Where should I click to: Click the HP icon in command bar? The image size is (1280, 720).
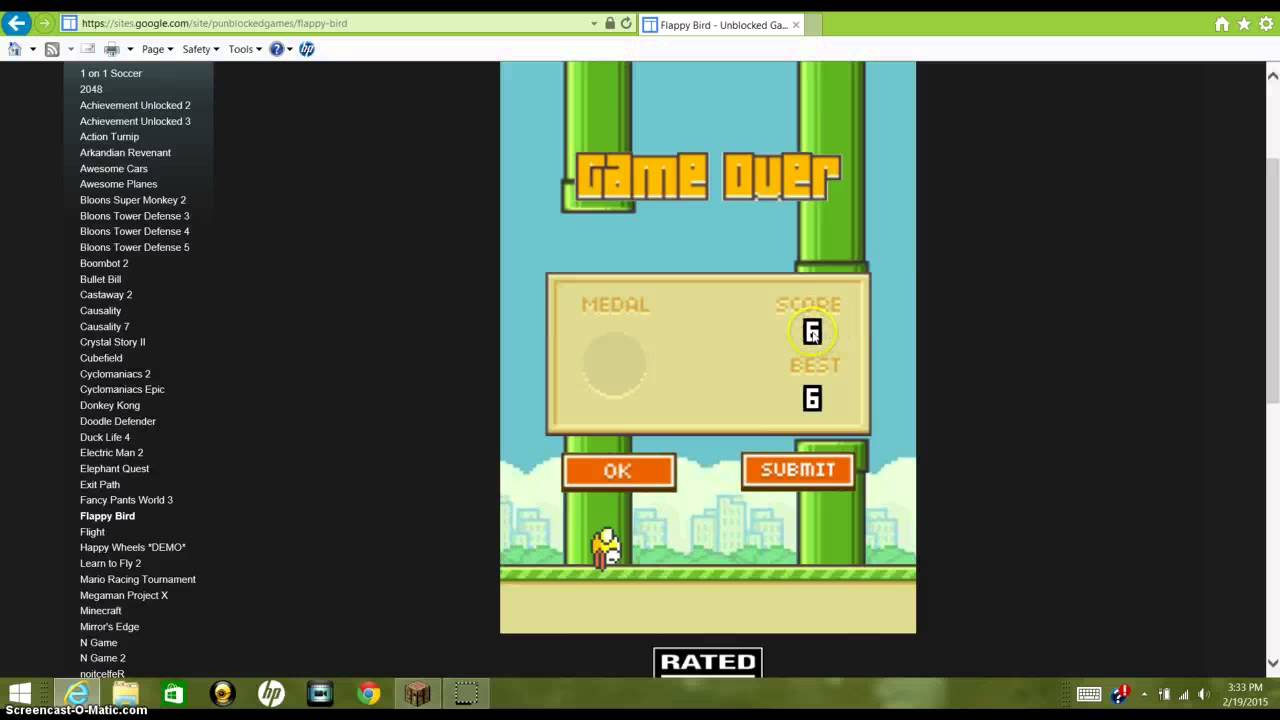(x=307, y=49)
